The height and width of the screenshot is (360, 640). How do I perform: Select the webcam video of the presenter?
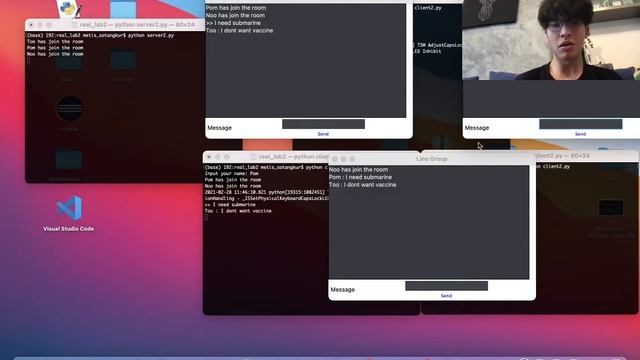click(x=551, y=40)
